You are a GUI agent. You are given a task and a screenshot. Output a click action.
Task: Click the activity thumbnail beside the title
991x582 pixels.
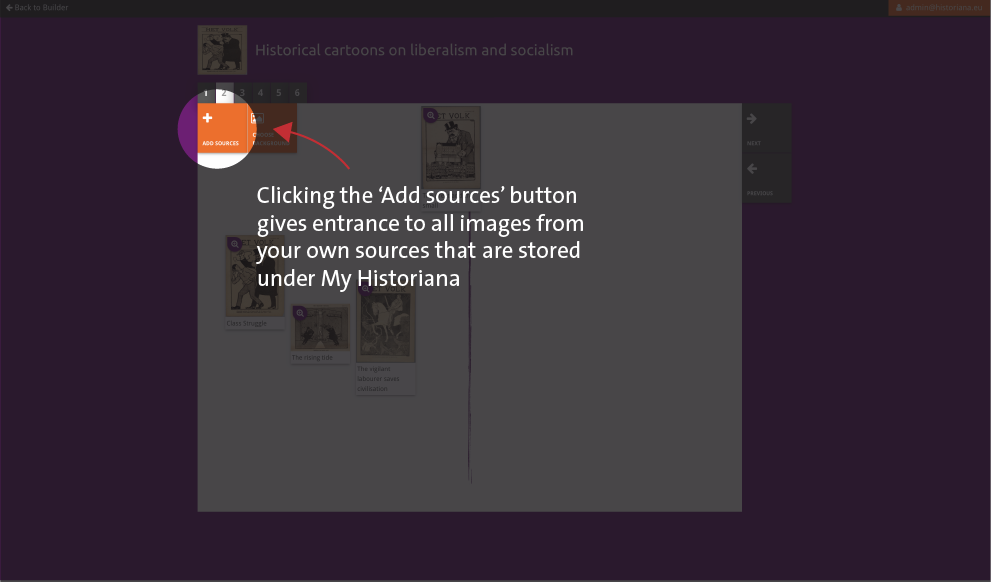click(222, 50)
